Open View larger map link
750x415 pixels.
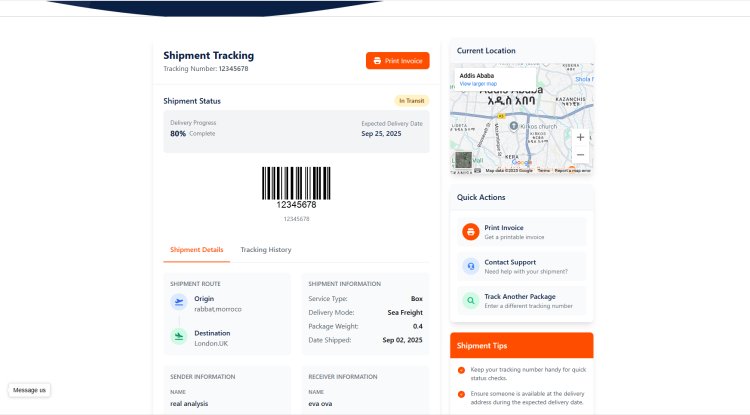478,84
